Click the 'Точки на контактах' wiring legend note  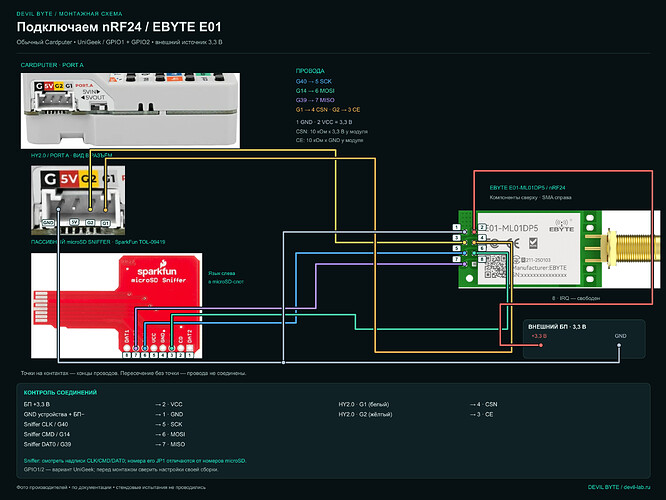point(133,373)
